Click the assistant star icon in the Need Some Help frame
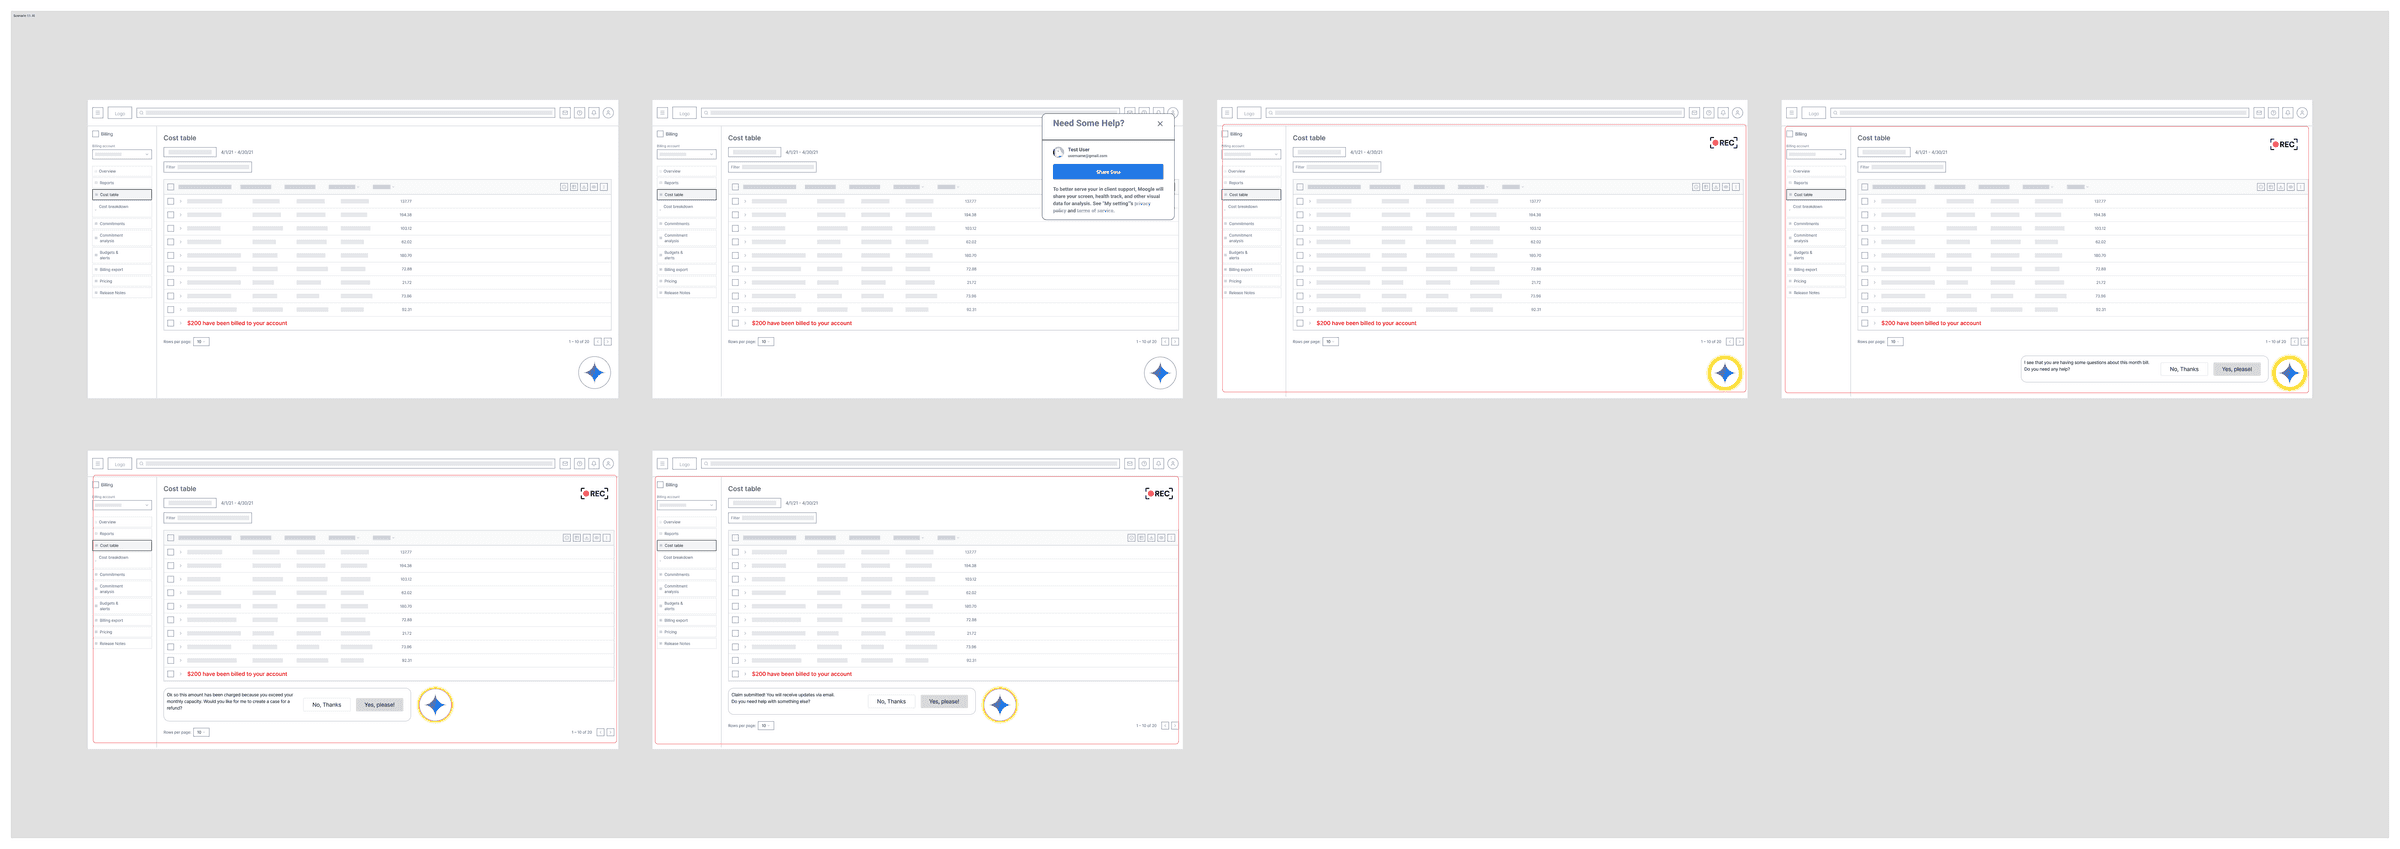 point(1160,373)
